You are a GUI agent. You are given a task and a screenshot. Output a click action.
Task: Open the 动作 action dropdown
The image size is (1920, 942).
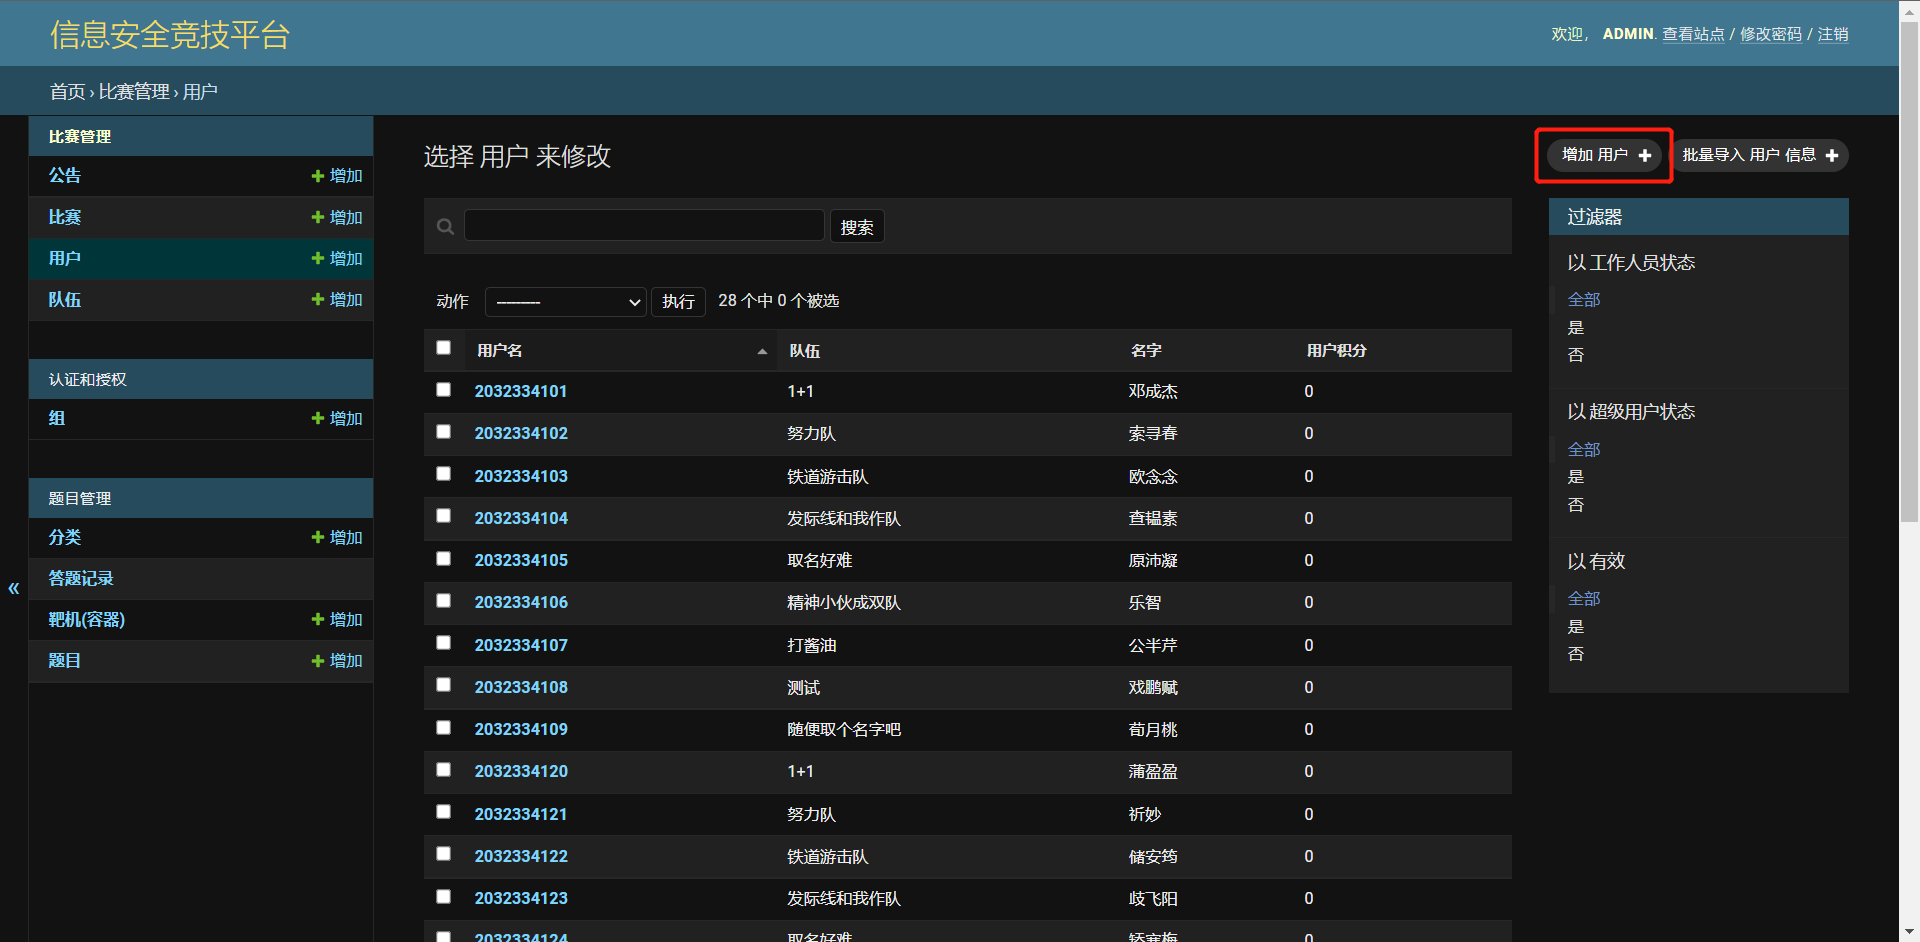(566, 302)
